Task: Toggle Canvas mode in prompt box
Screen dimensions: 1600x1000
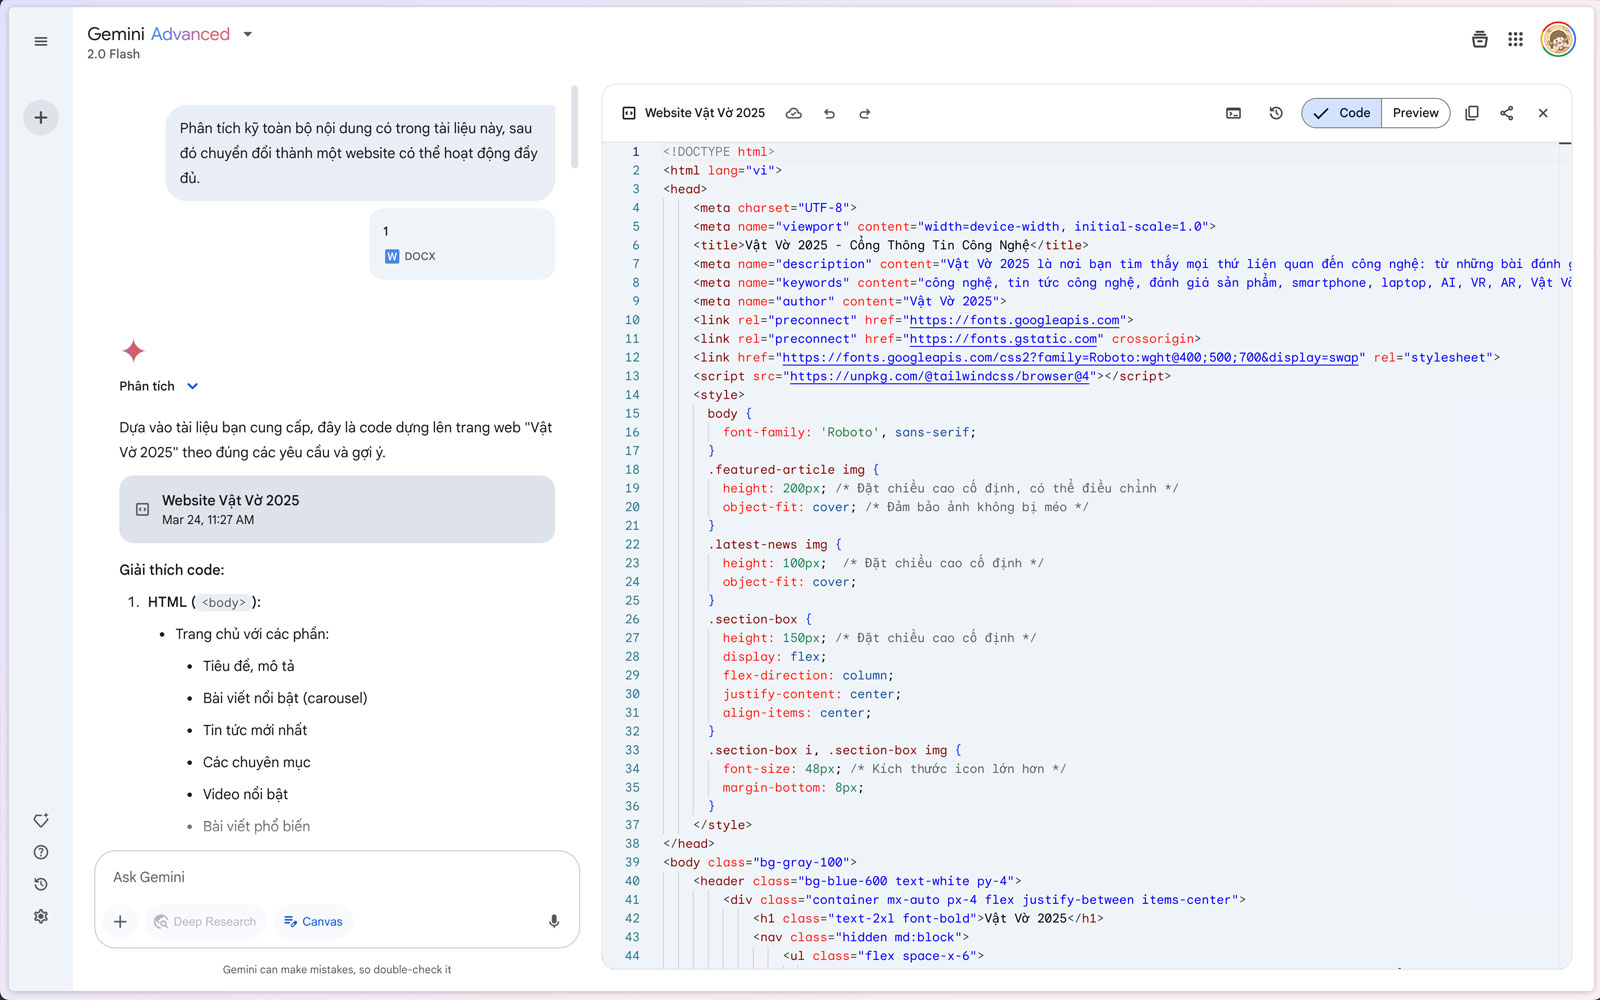Action: click(x=313, y=921)
